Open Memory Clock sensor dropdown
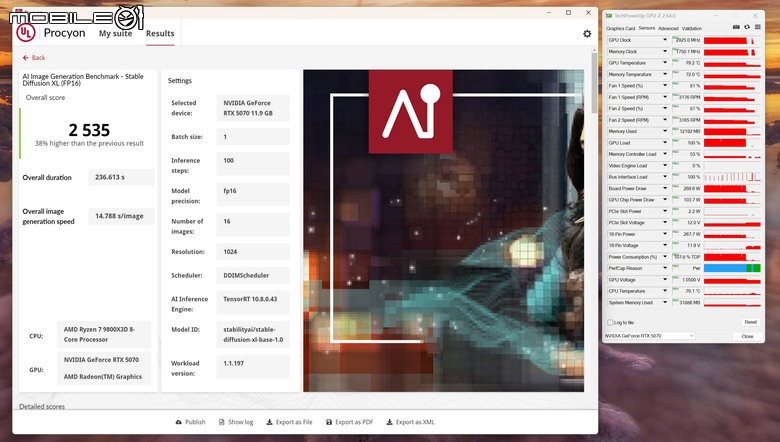The image size is (780, 442). pyautogui.click(x=665, y=51)
